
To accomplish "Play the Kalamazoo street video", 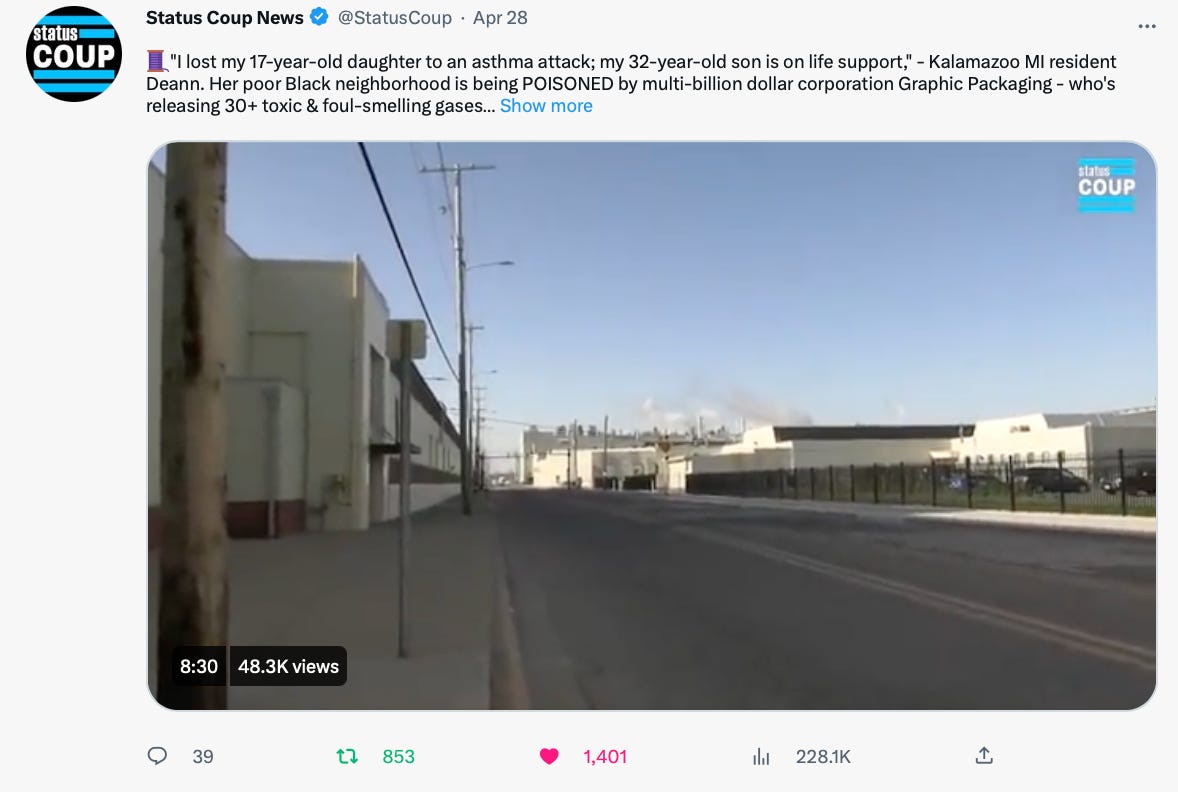I will pyautogui.click(x=651, y=425).
